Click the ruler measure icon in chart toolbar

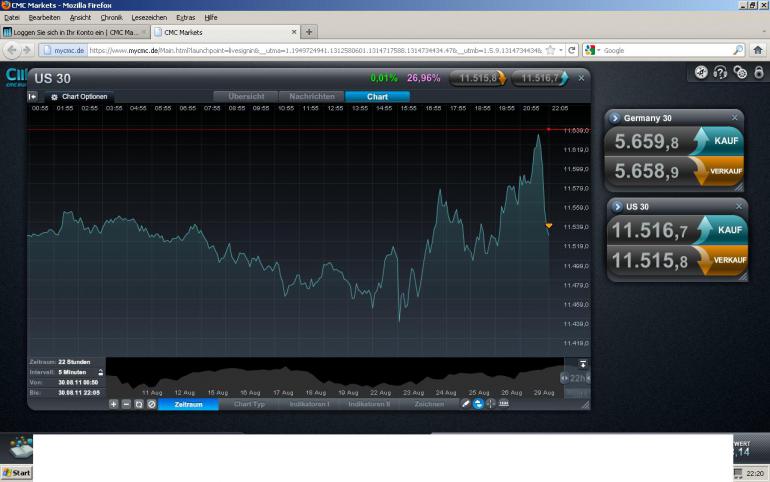click(x=503, y=403)
